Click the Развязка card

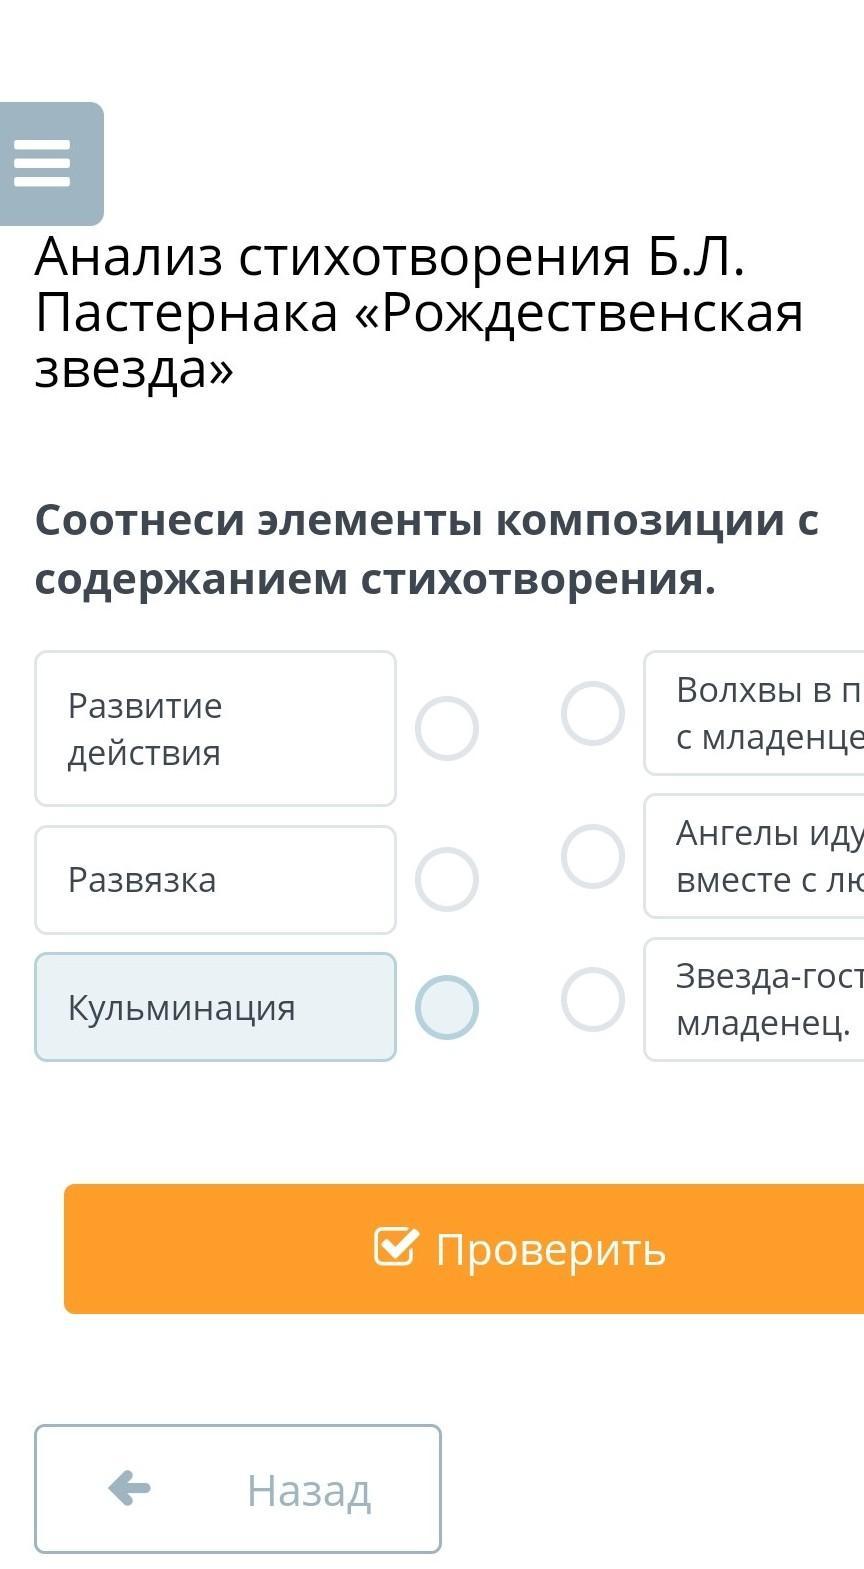pos(215,880)
